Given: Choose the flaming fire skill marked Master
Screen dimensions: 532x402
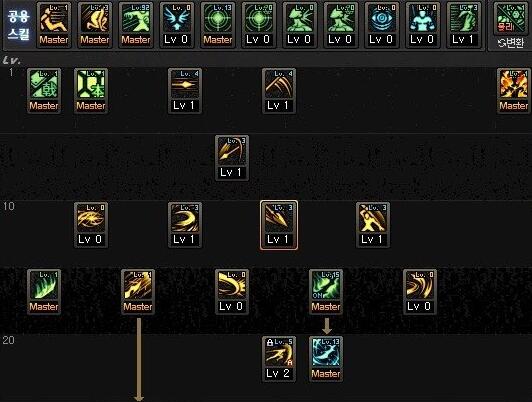Looking at the screenshot, I should (x=514, y=91).
